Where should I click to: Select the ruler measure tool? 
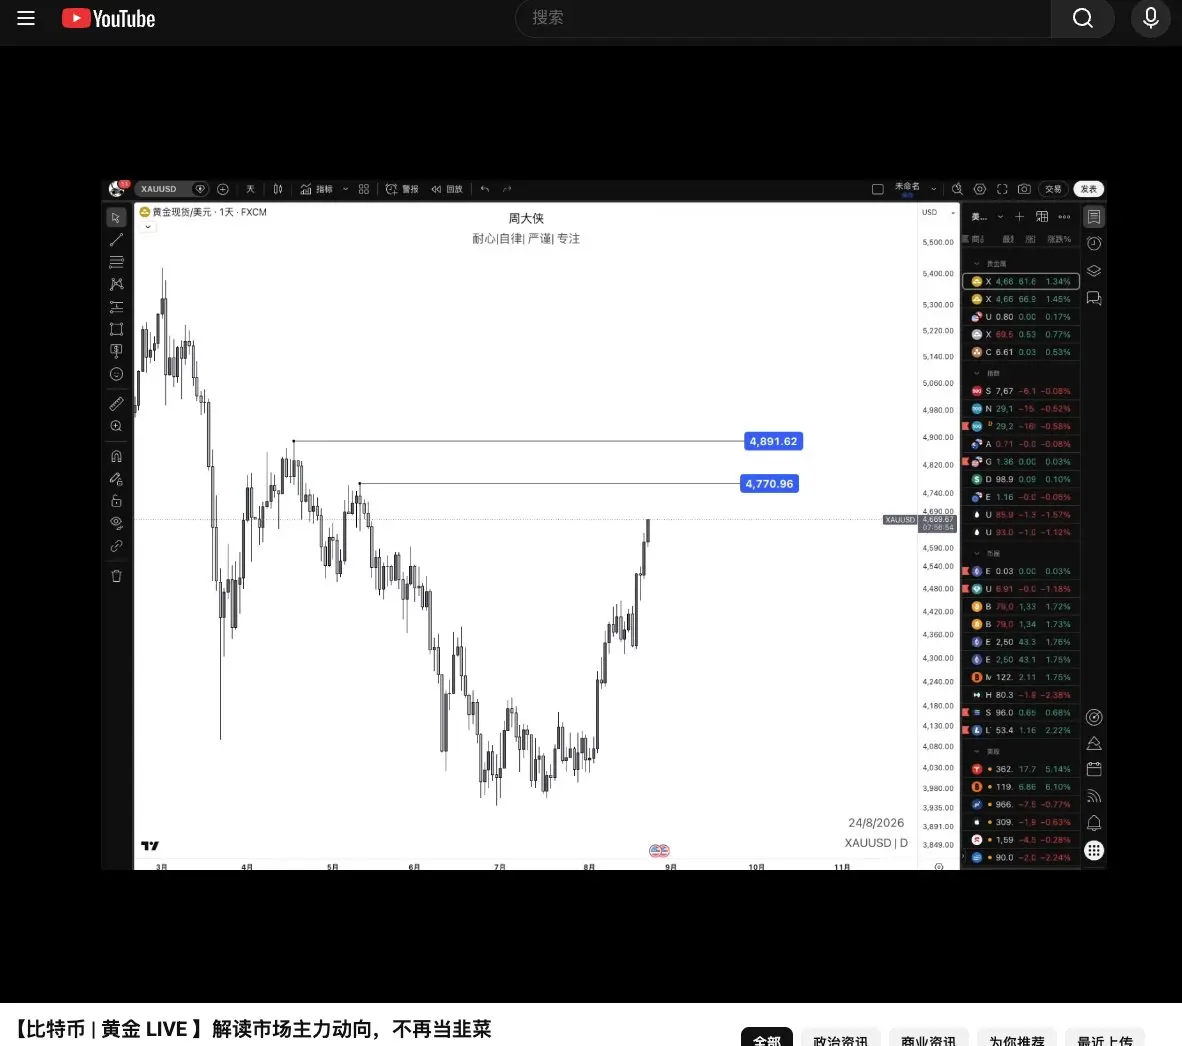116,404
